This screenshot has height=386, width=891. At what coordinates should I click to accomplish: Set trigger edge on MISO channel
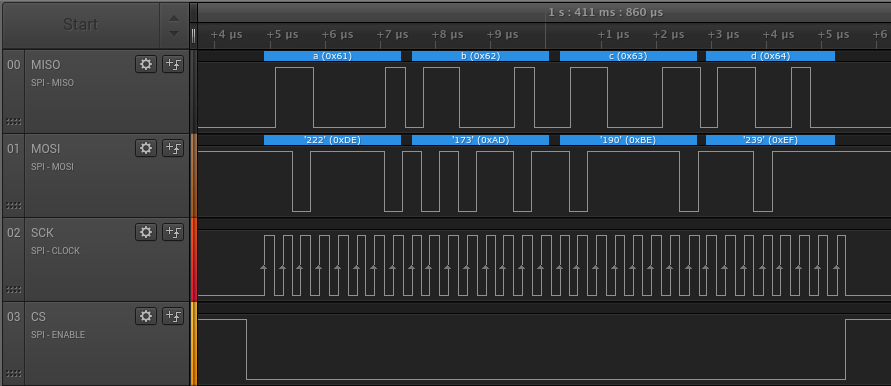(x=173, y=64)
